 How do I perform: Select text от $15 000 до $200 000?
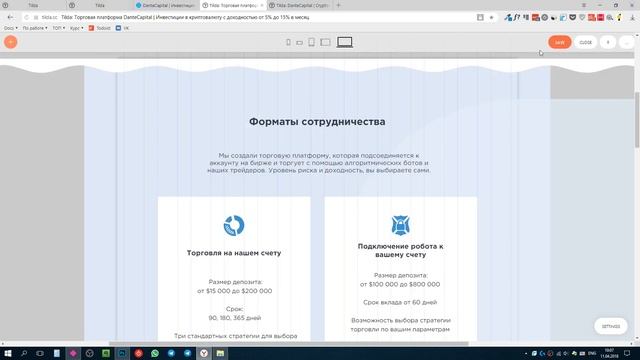pos(235,291)
